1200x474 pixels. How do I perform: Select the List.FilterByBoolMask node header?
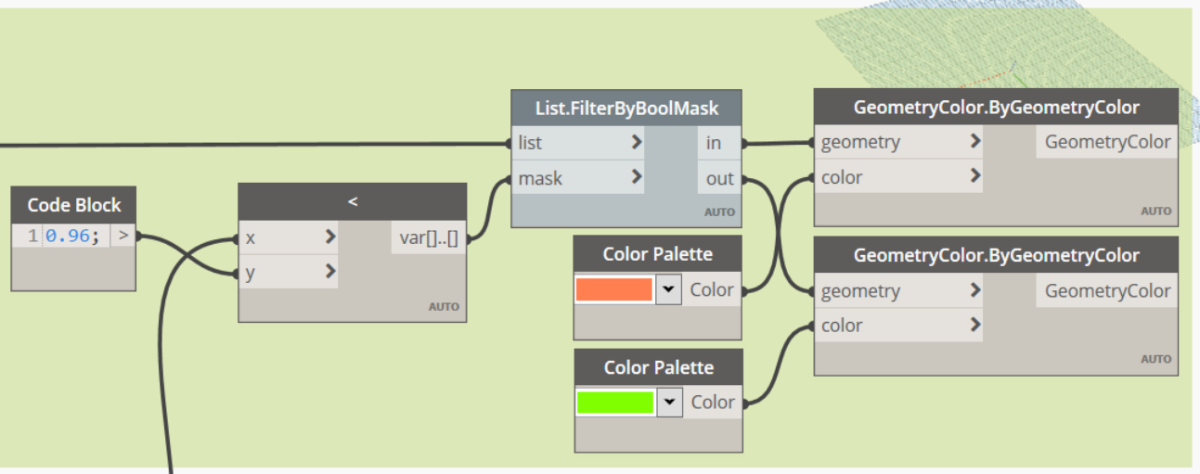click(x=628, y=108)
